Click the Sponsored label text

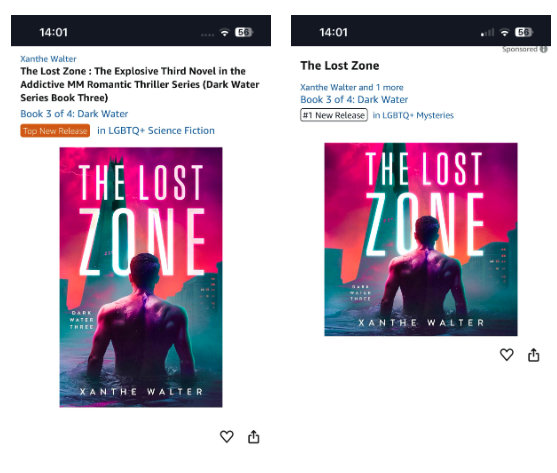pos(520,49)
